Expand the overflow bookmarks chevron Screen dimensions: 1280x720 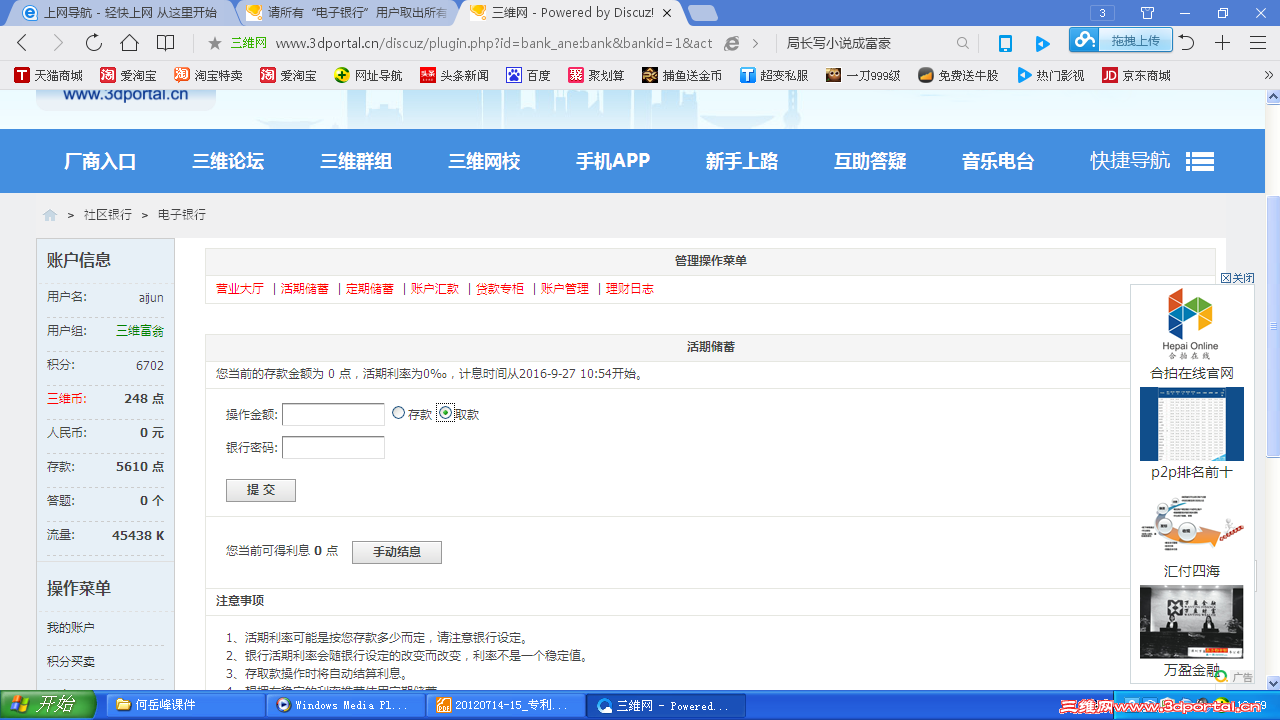click(x=1269, y=75)
